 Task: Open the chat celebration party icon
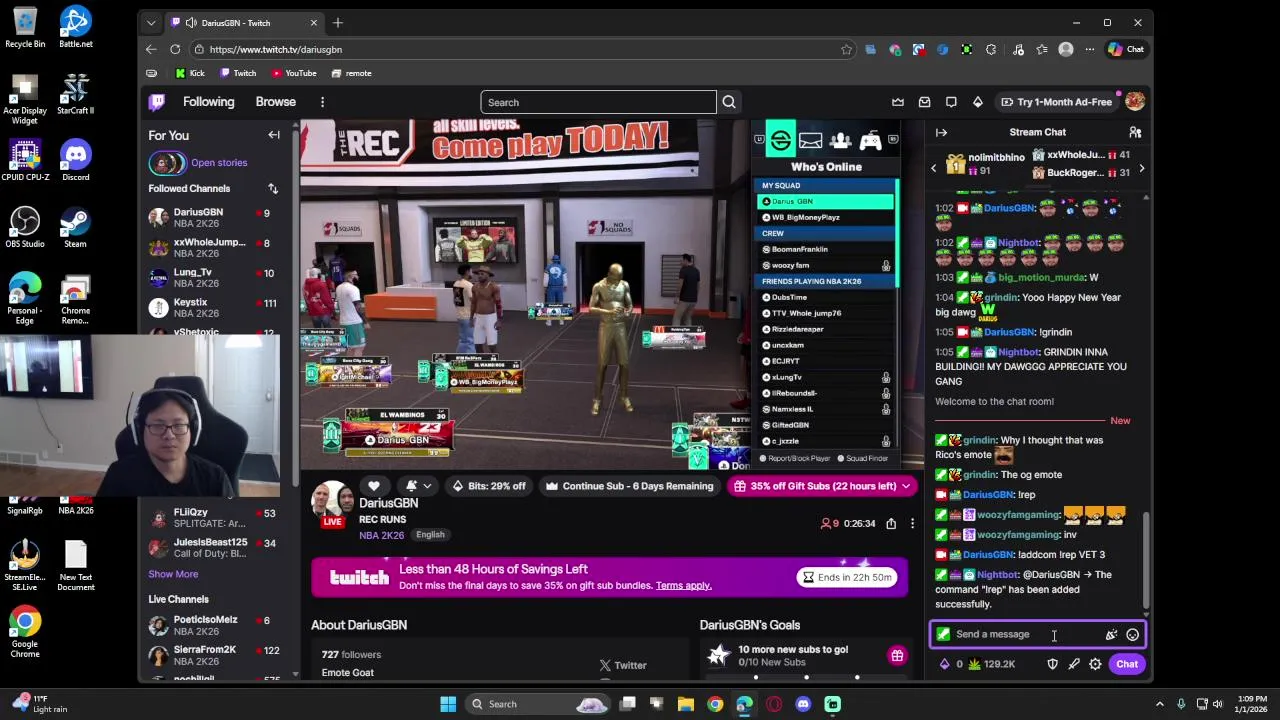pyautogui.click(x=1111, y=634)
